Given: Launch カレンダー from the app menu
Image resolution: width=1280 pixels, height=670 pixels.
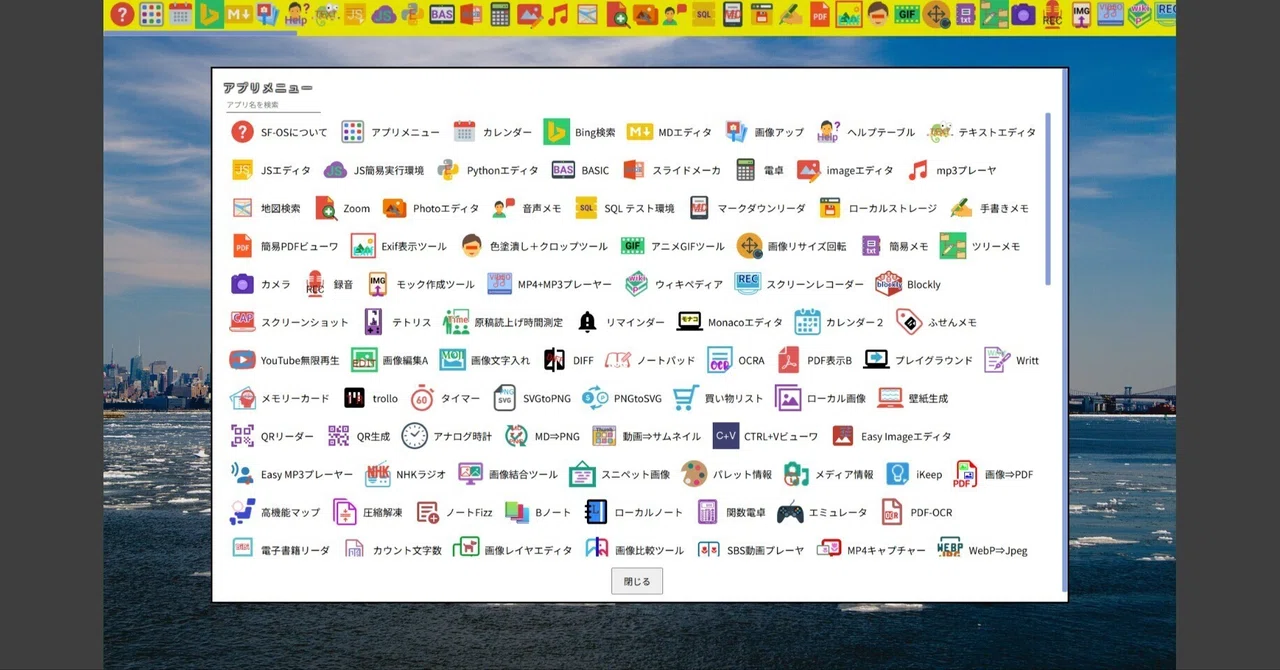Looking at the screenshot, I should tap(492, 132).
